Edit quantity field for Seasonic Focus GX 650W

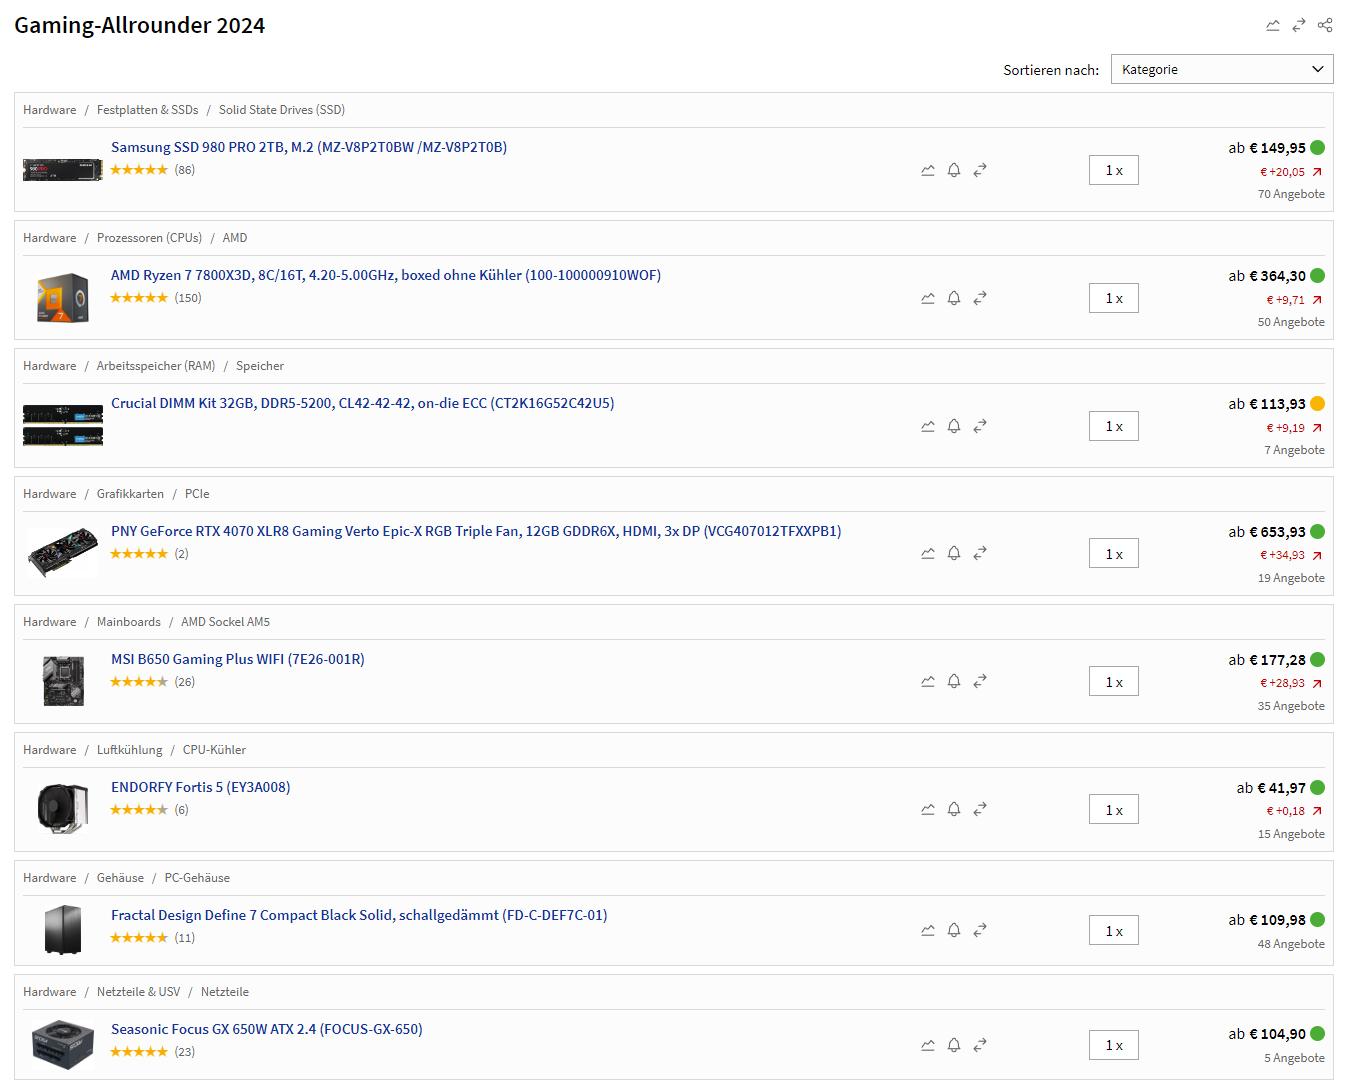point(1114,1045)
